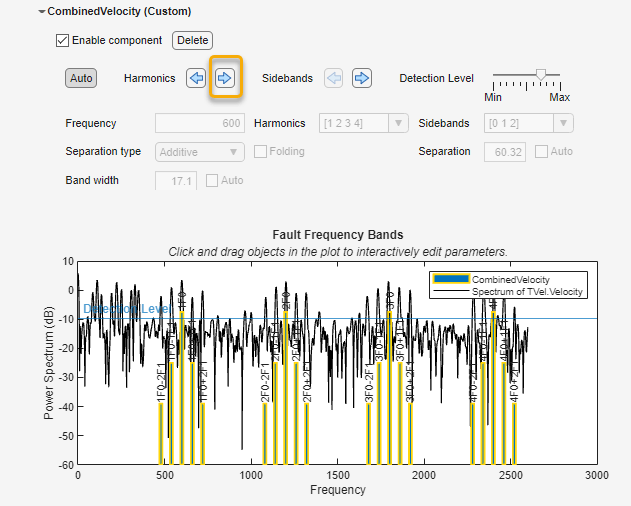Open the Separation type Additive dropdown

click(201, 152)
